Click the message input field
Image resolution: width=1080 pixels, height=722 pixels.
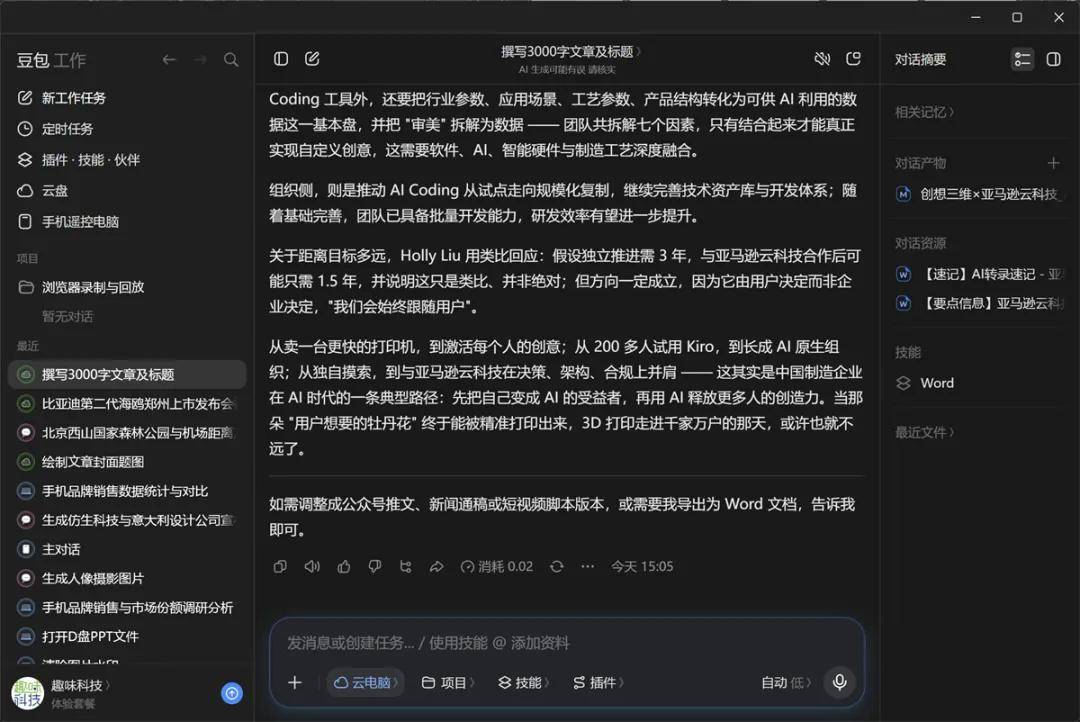pyautogui.click(x=566, y=643)
